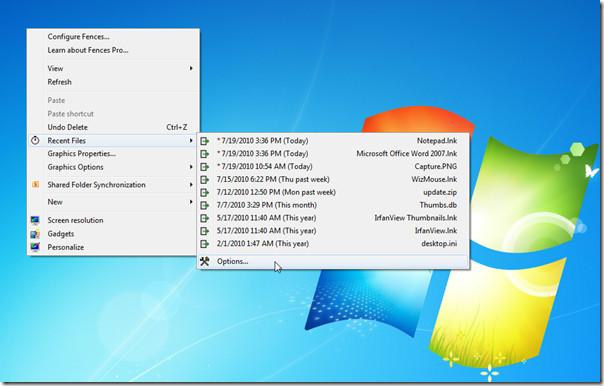Open WizMouse.lnk from recent files

333,180
